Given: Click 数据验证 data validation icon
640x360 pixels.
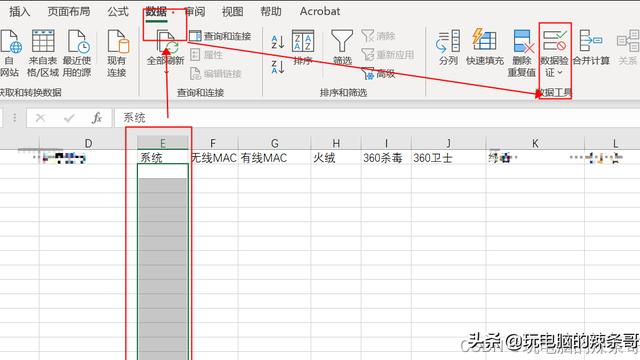Looking at the screenshot, I should (554, 42).
